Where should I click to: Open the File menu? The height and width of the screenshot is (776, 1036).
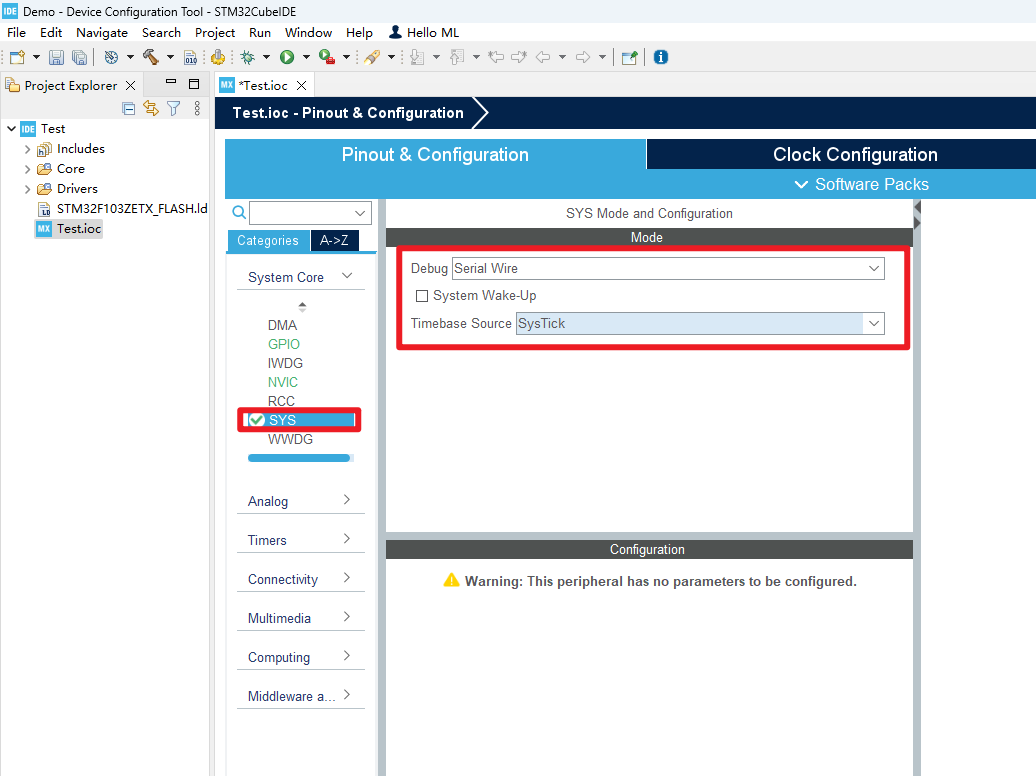pyautogui.click(x=17, y=32)
